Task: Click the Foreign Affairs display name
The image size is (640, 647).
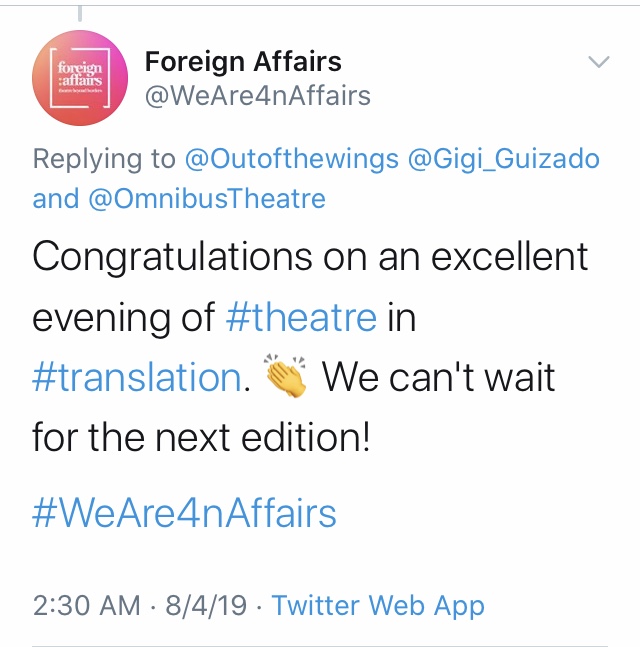Action: pyautogui.click(x=243, y=61)
